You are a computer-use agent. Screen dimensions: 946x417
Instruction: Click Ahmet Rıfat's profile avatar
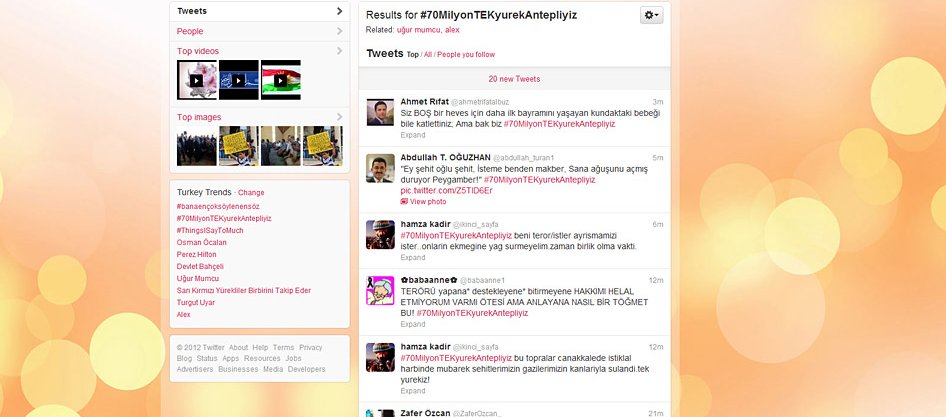point(380,112)
